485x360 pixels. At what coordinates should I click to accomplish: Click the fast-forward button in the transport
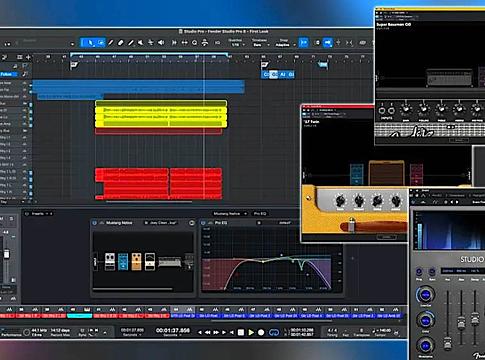tap(216, 332)
